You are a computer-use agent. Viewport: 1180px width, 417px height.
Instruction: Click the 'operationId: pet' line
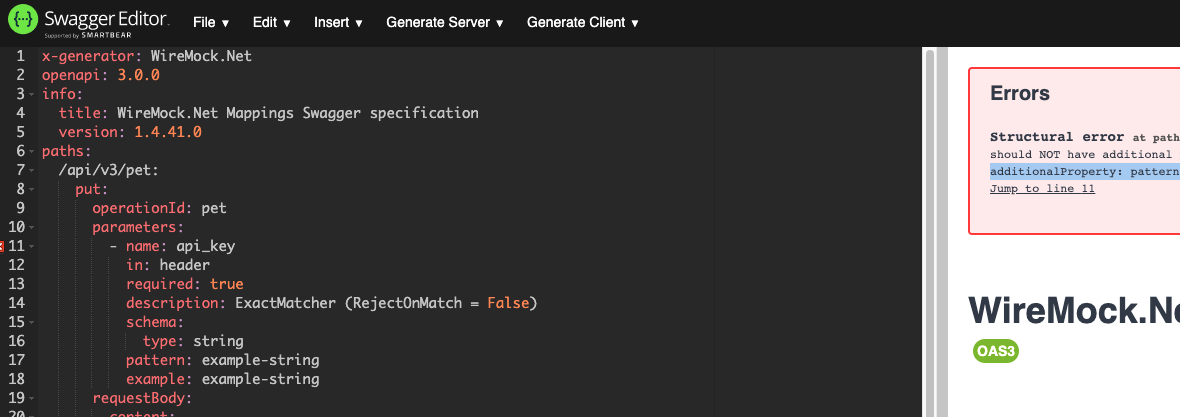[160, 208]
